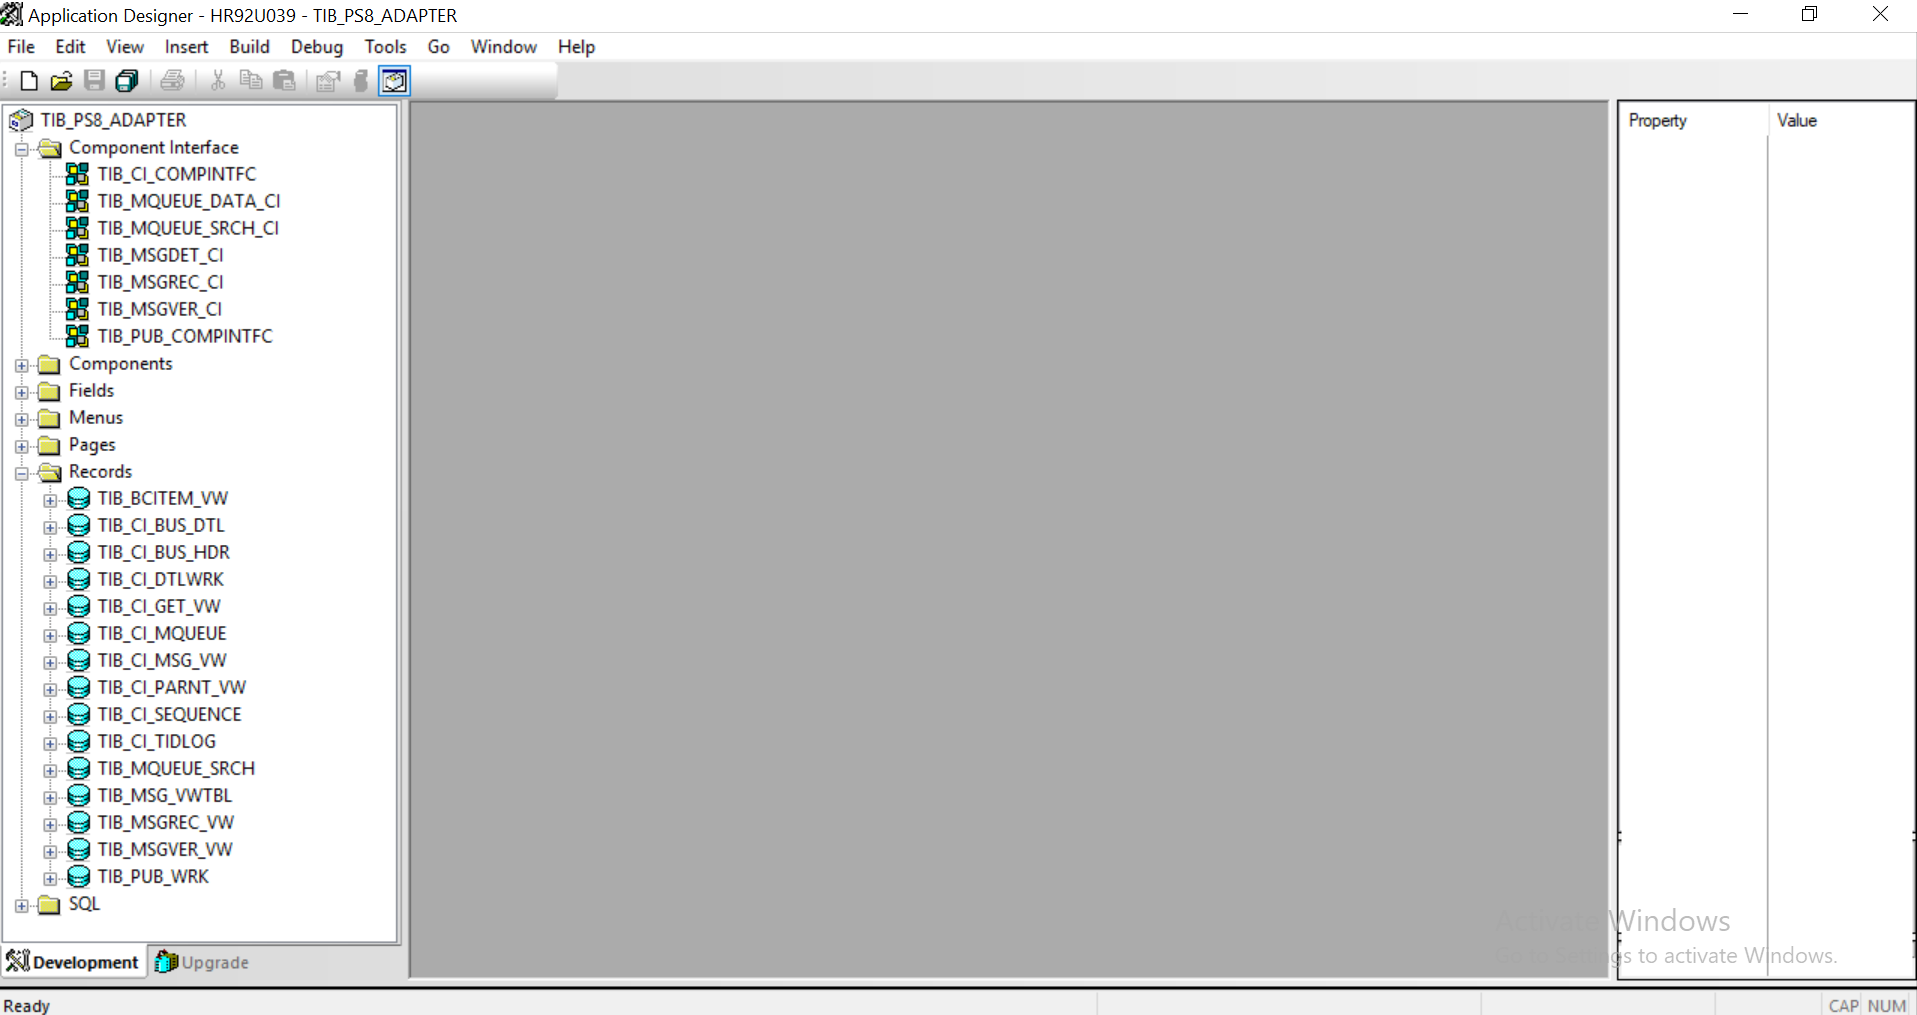The width and height of the screenshot is (1917, 1015).
Task: Select the TIB_MSGVER_VW record label
Action: [165, 849]
